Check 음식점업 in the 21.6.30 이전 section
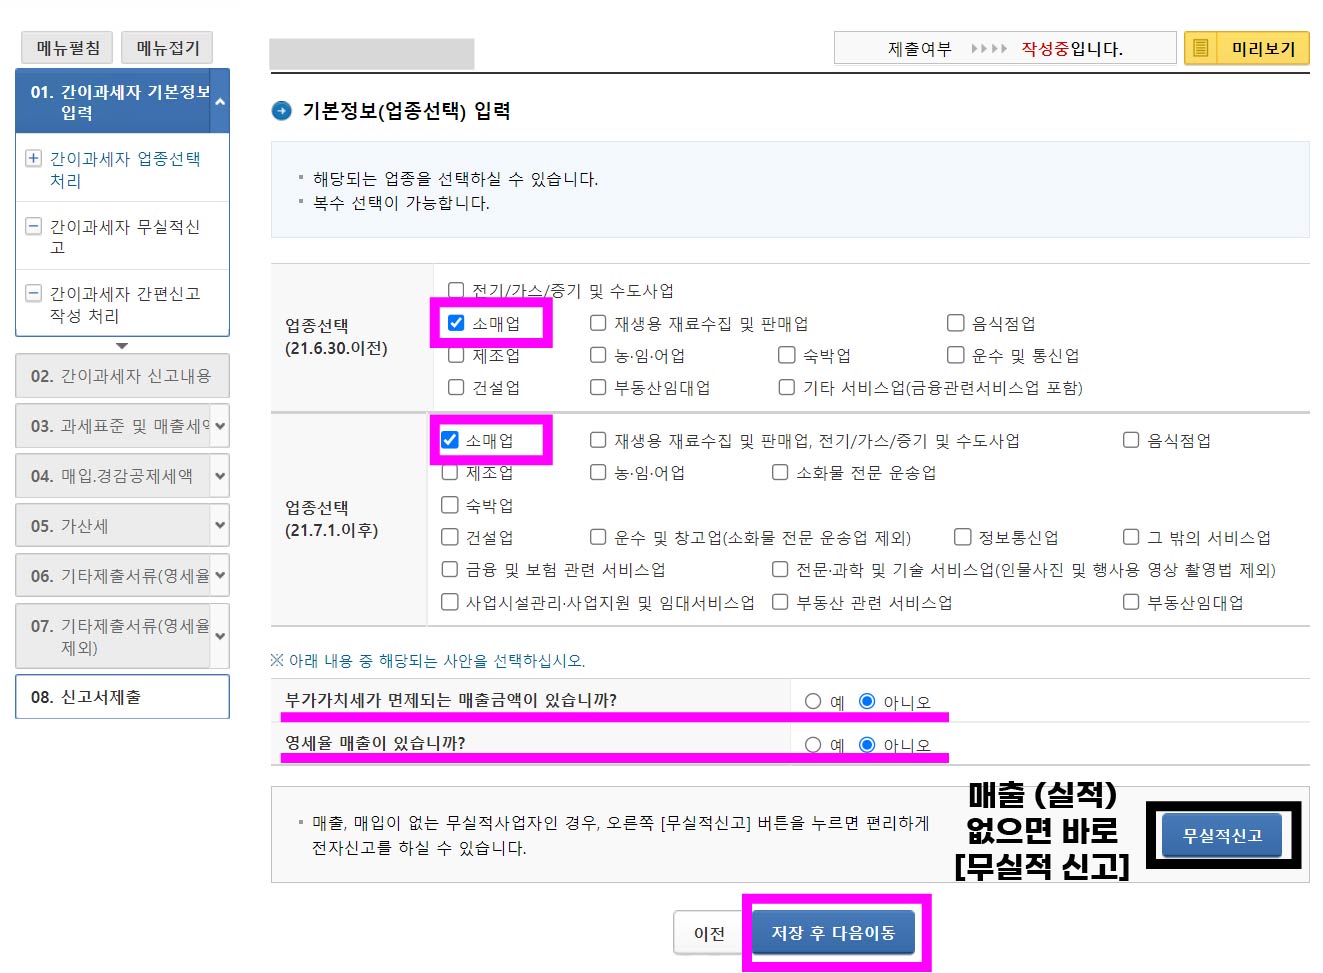 (956, 322)
